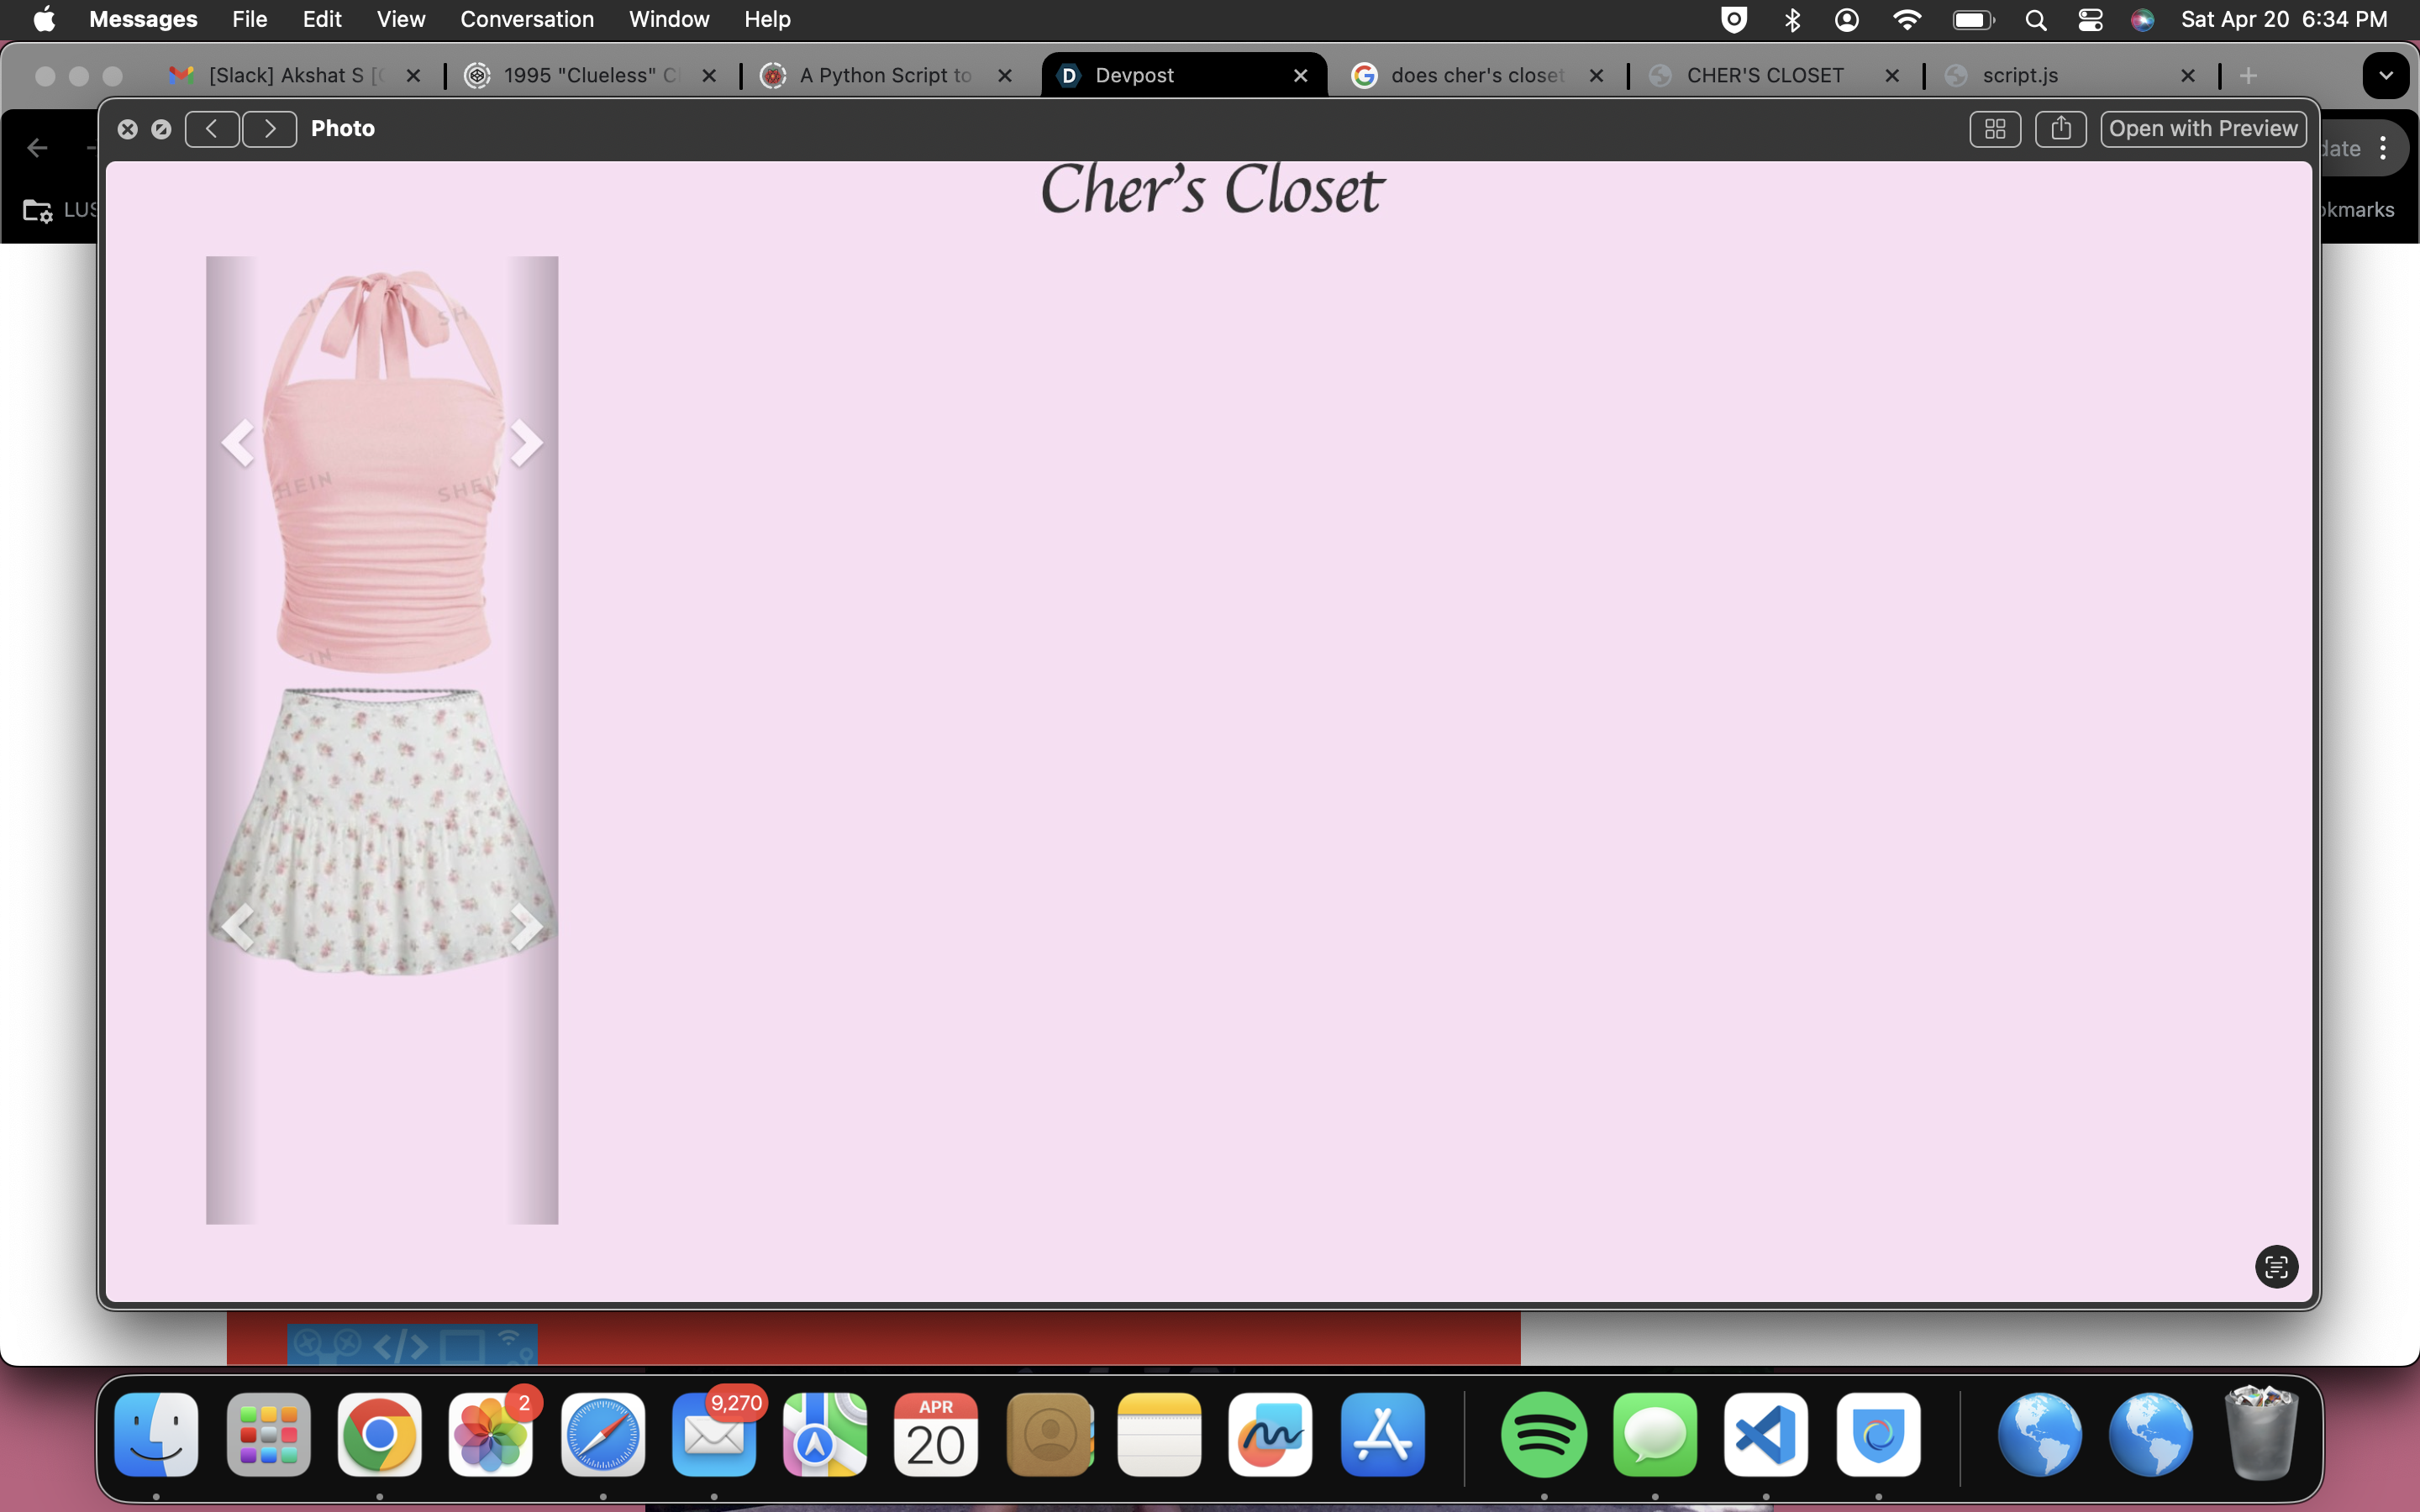Click the Bluetooth status icon
The width and height of the screenshot is (2420, 1512).
pyautogui.click(x=1791, y=19)
